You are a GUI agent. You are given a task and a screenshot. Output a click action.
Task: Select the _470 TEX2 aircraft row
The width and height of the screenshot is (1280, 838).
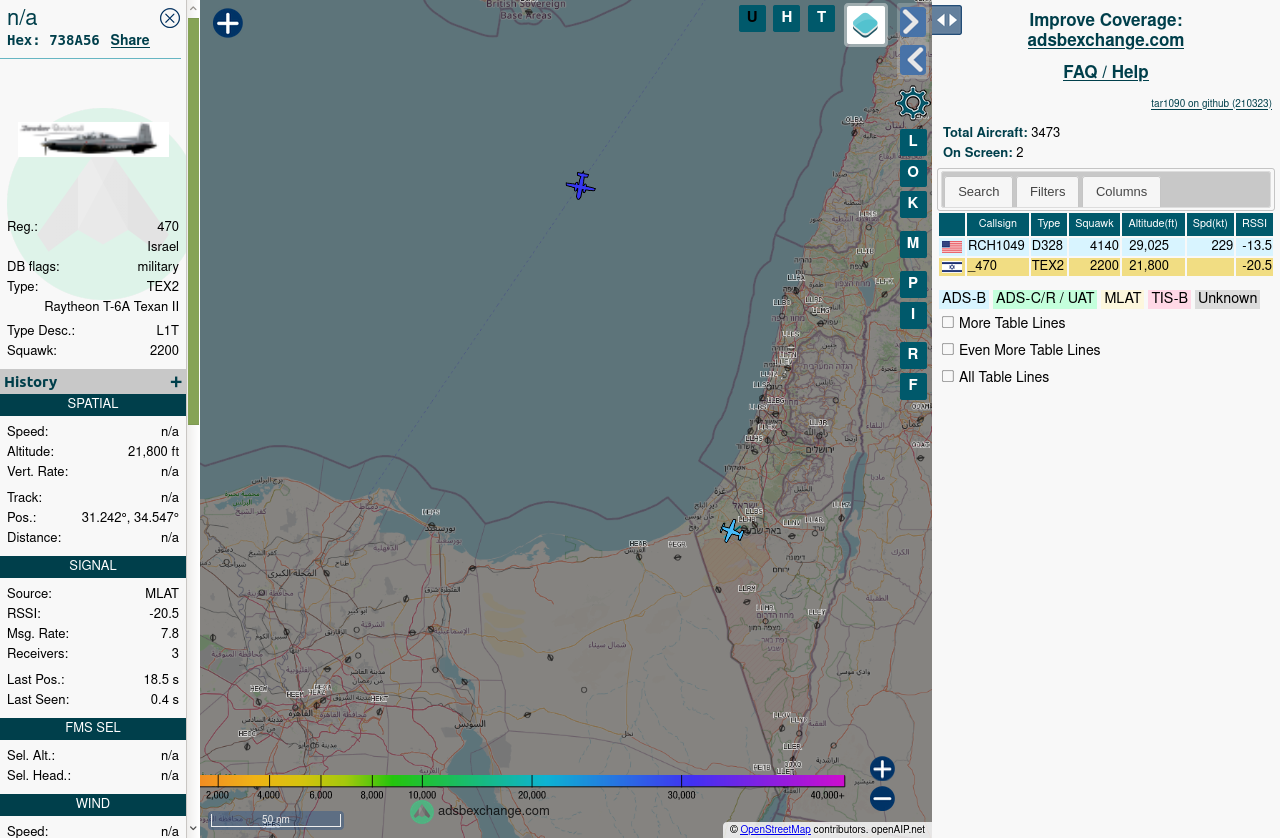1106,266
